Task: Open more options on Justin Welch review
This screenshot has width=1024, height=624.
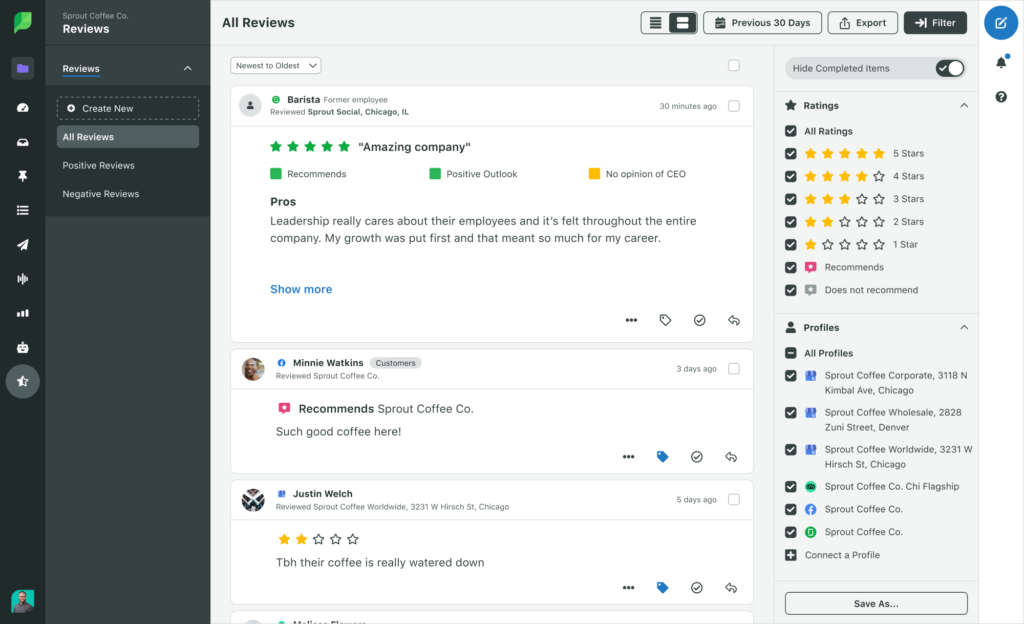Action: click(628, 588)
